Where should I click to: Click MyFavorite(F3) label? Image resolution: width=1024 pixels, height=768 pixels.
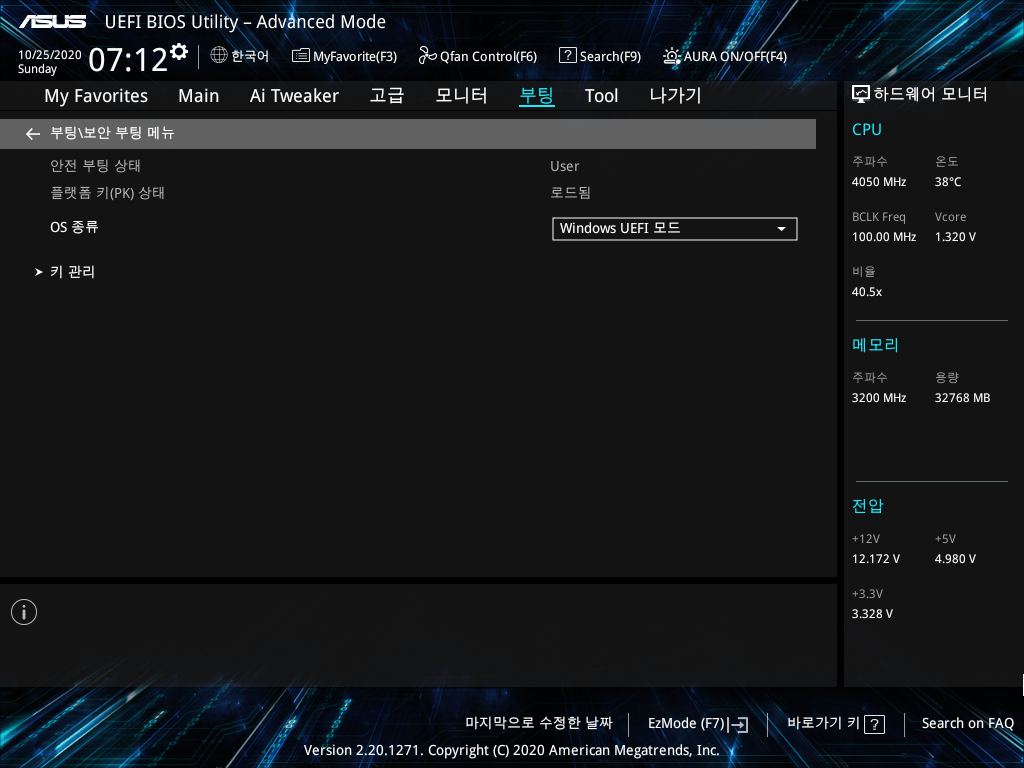tap(355, 57)
